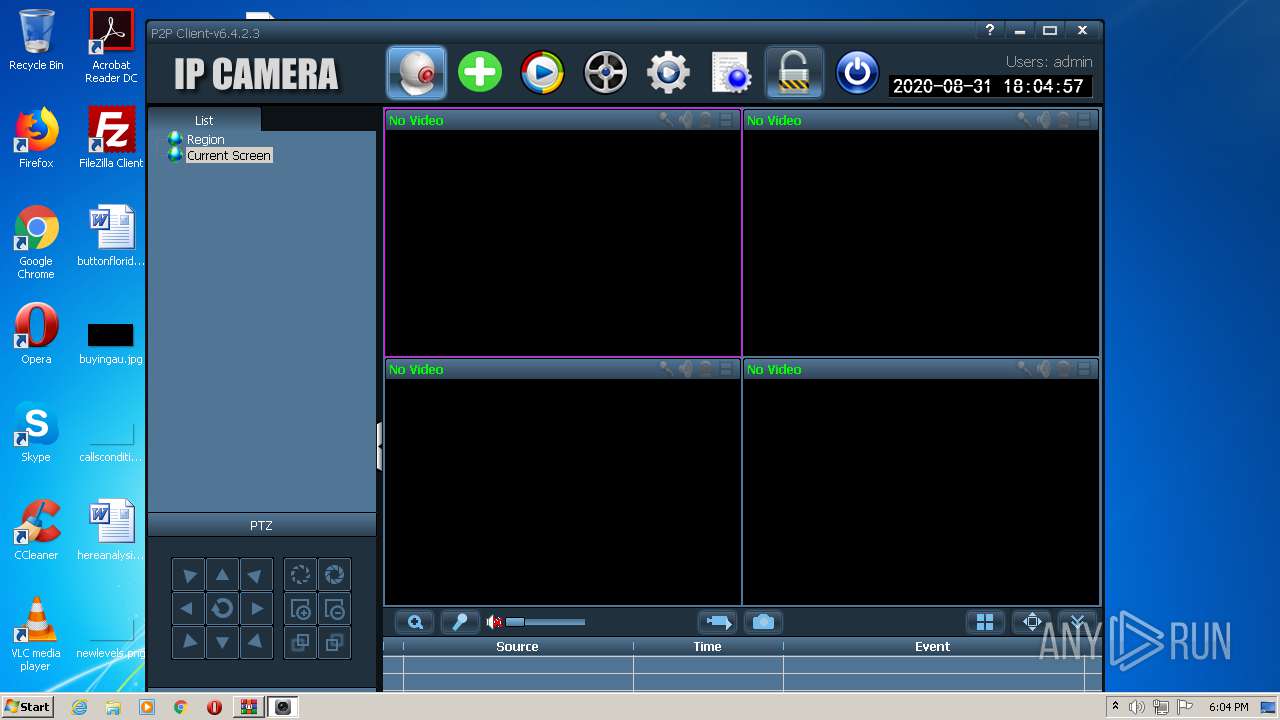Viewport: 1280px width, 720px height.
Task: Pan PTZ left with the left arrow
Action: (188, 608)
